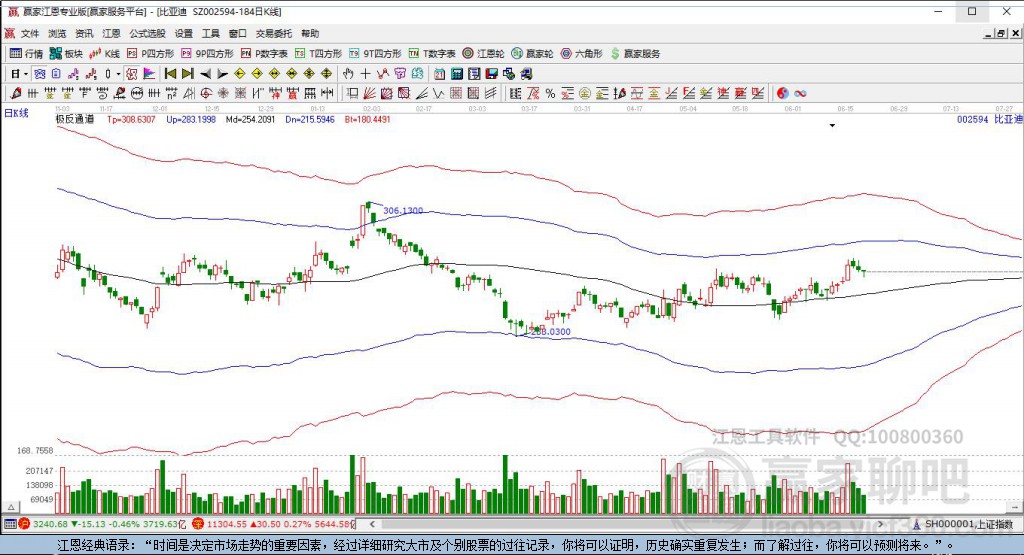The width and height of the screenshot is (1024, 555).
Task: Open 赢家服务 from toolbar
Action: click(x=635, y=54)
